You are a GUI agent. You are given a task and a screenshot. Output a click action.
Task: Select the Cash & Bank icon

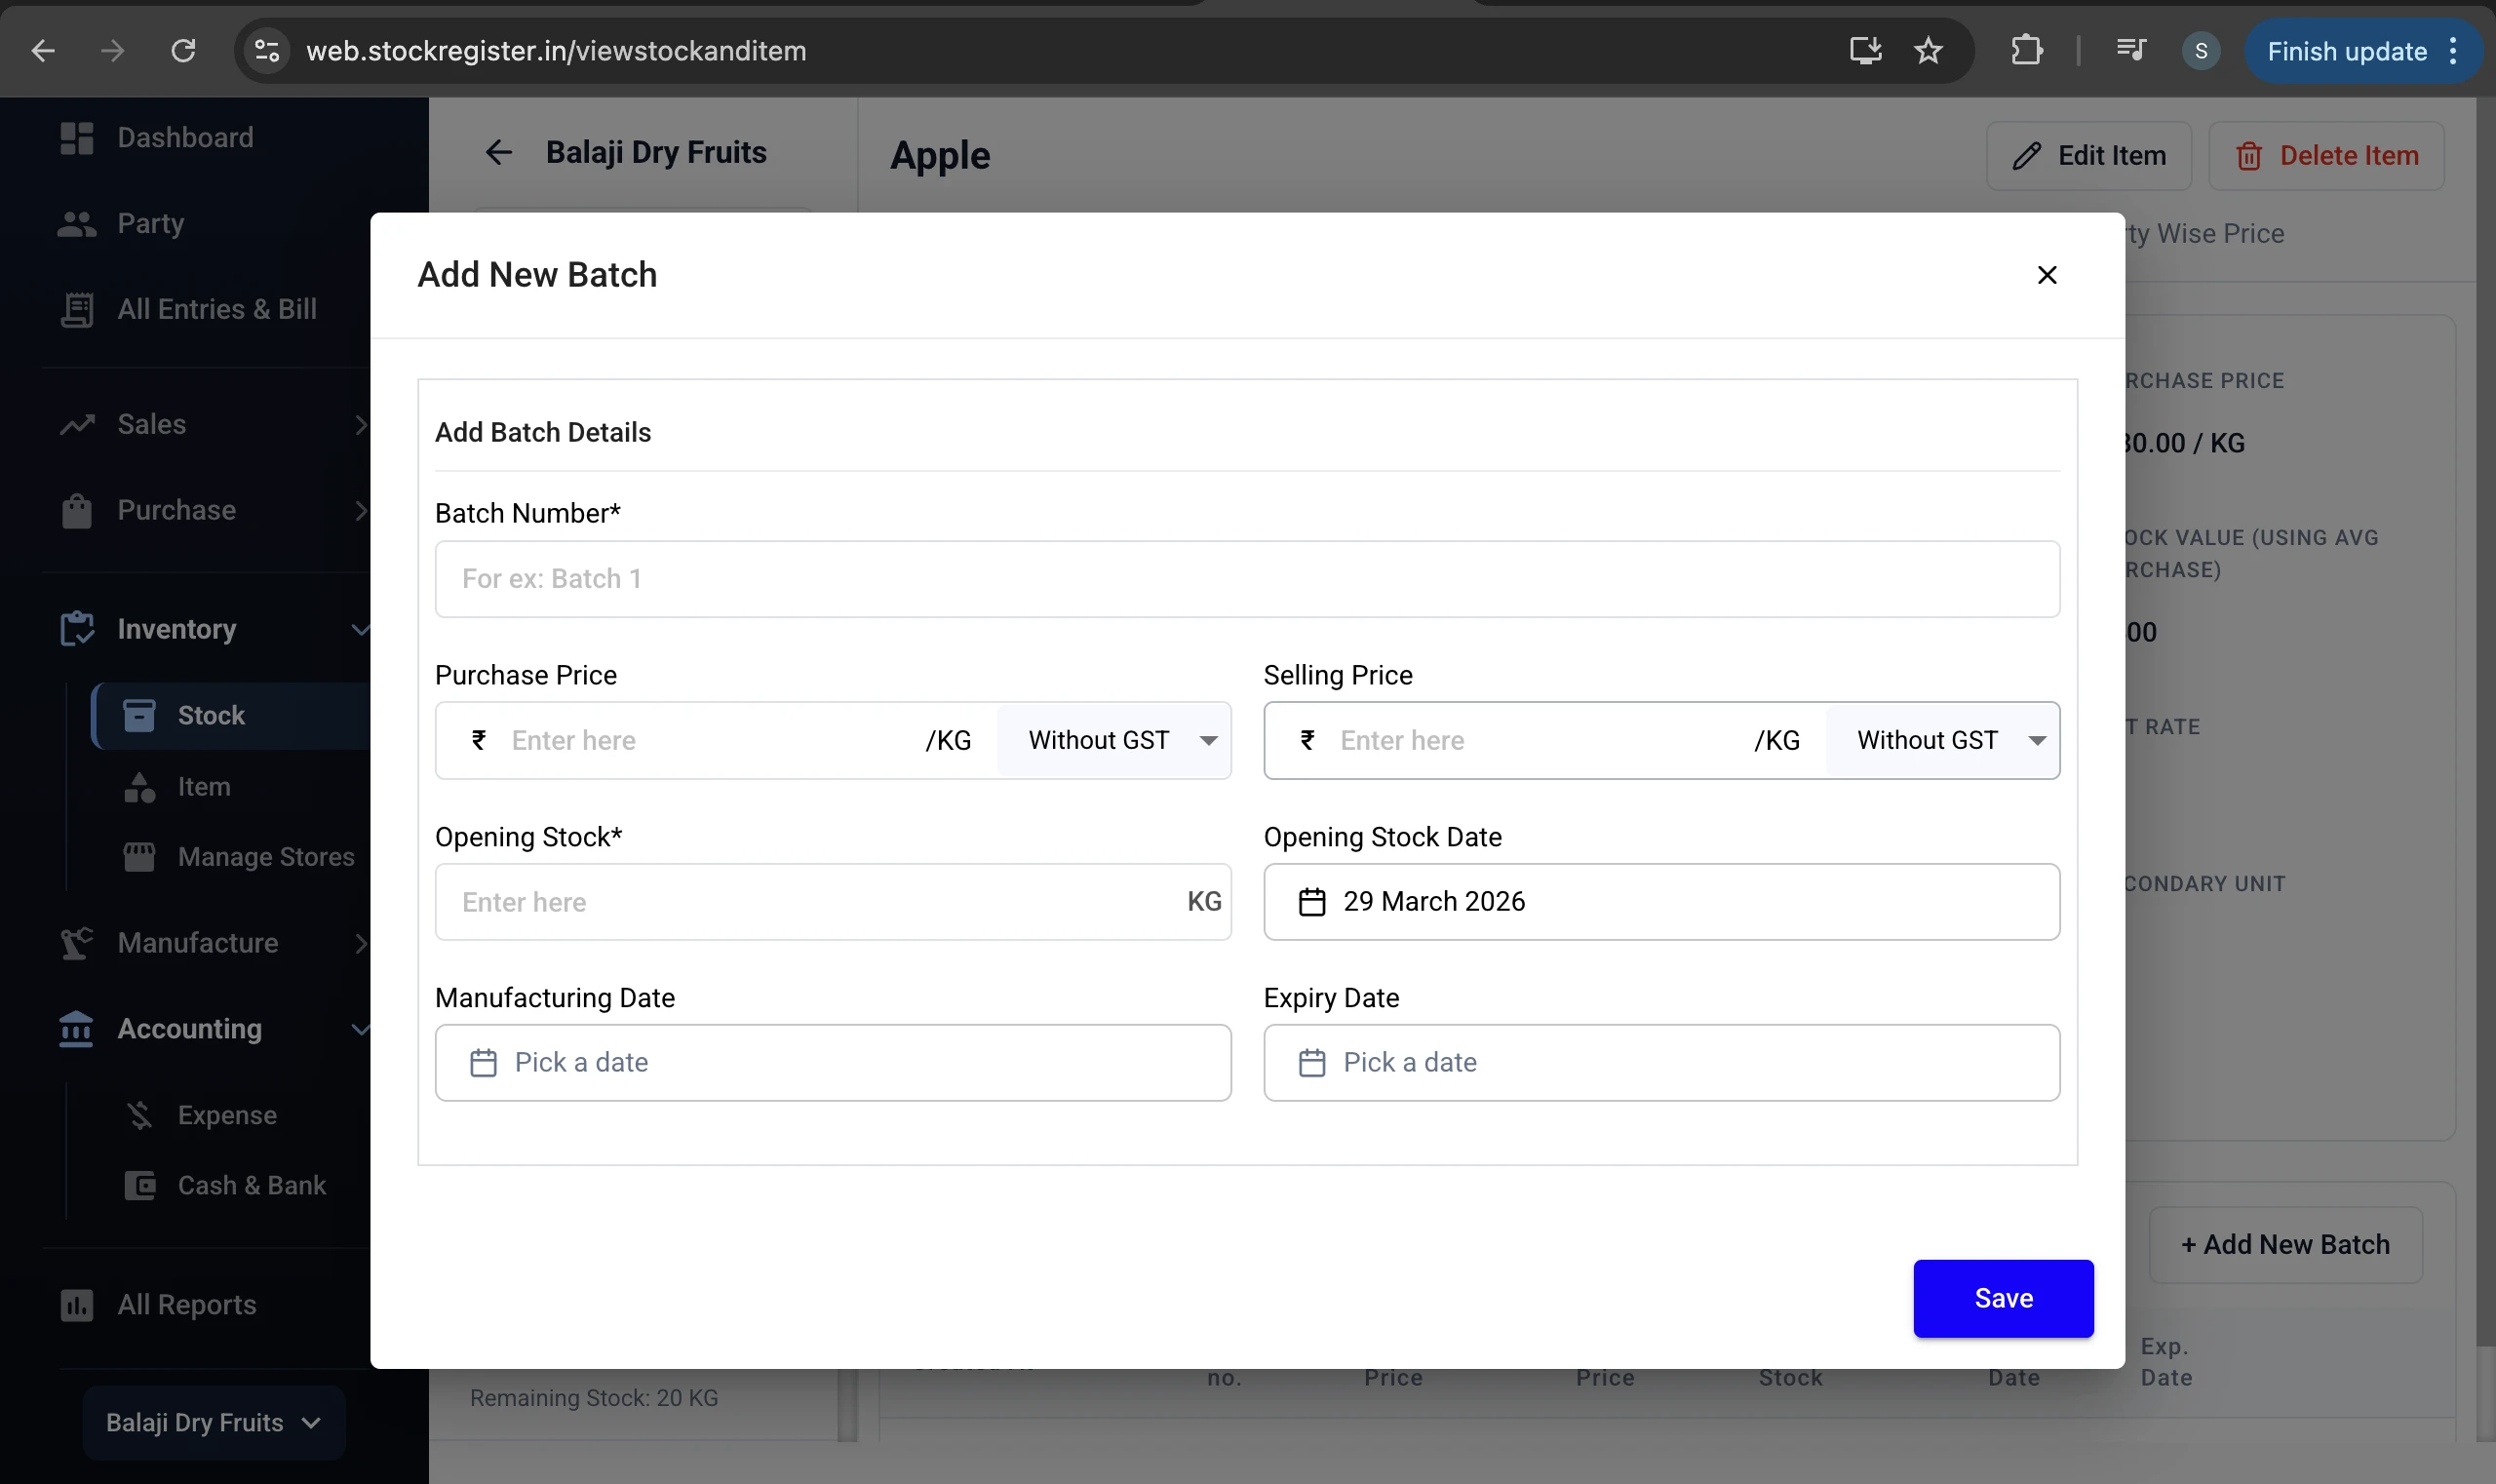(x=140, y=1185)
